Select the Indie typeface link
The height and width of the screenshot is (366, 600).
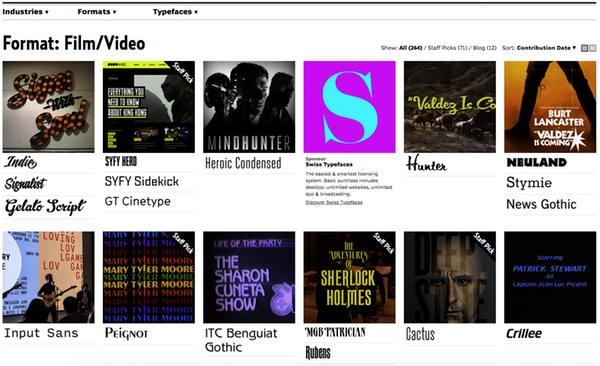pyautogui.click(x=21, y=162)
